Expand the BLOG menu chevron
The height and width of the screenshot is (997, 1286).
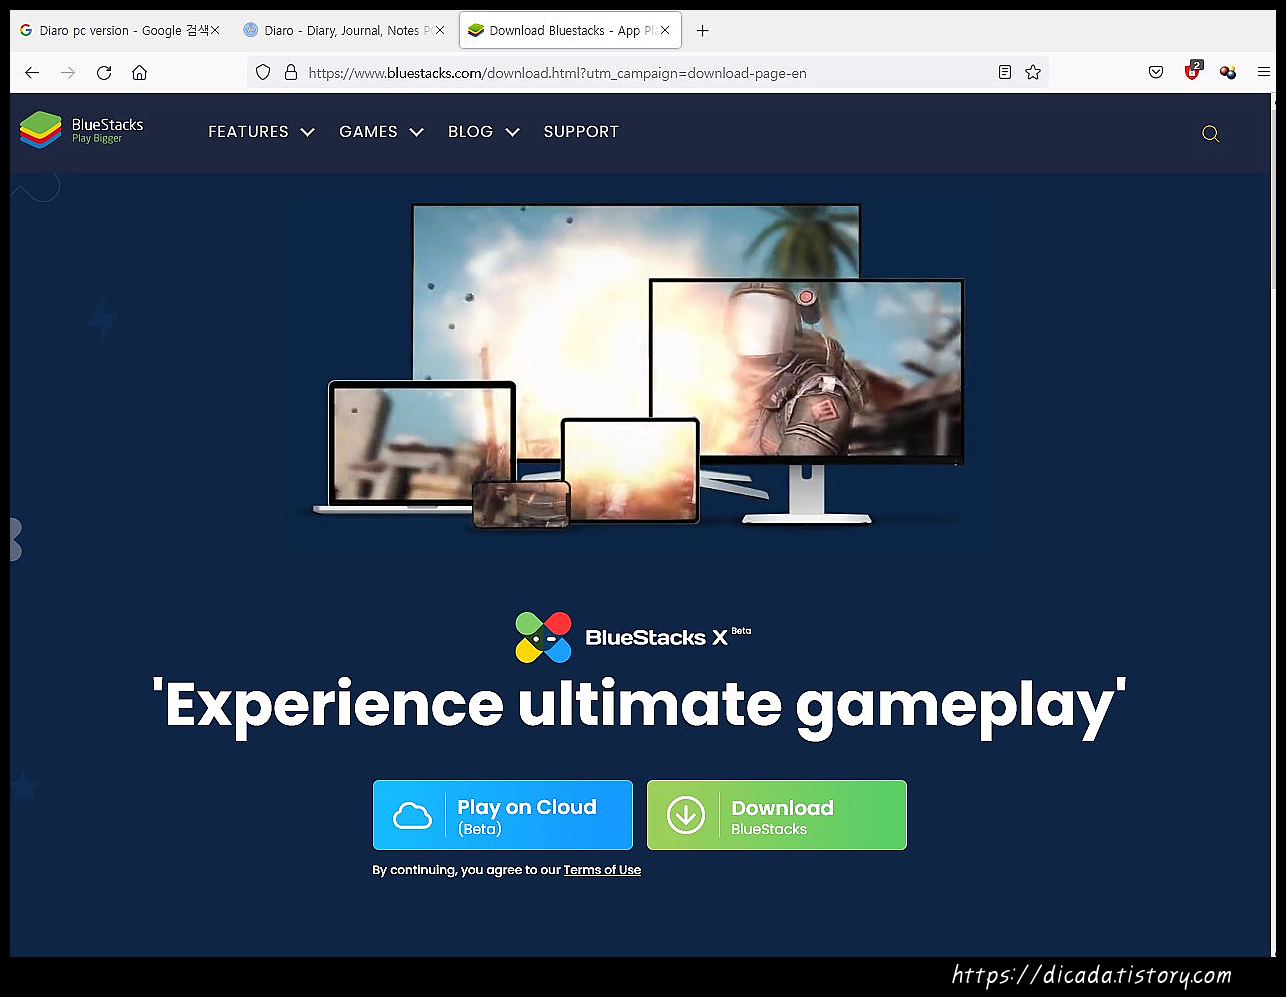tap(513, 132)
